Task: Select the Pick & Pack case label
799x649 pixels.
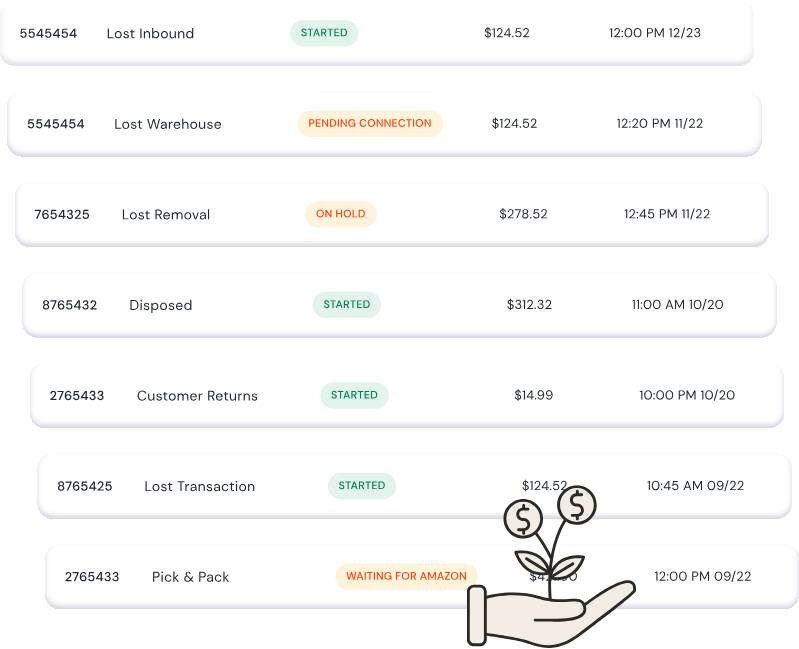Action: pos(191,577)
